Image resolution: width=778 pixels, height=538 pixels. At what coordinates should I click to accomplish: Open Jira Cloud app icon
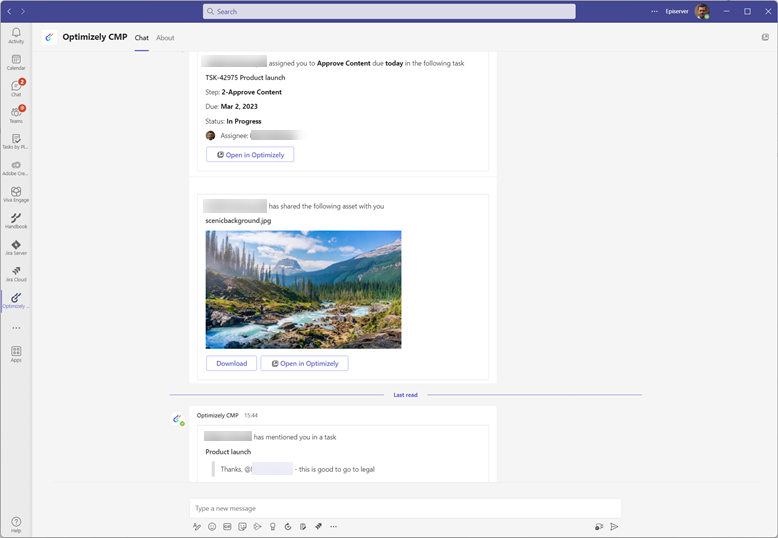point(16,272)
